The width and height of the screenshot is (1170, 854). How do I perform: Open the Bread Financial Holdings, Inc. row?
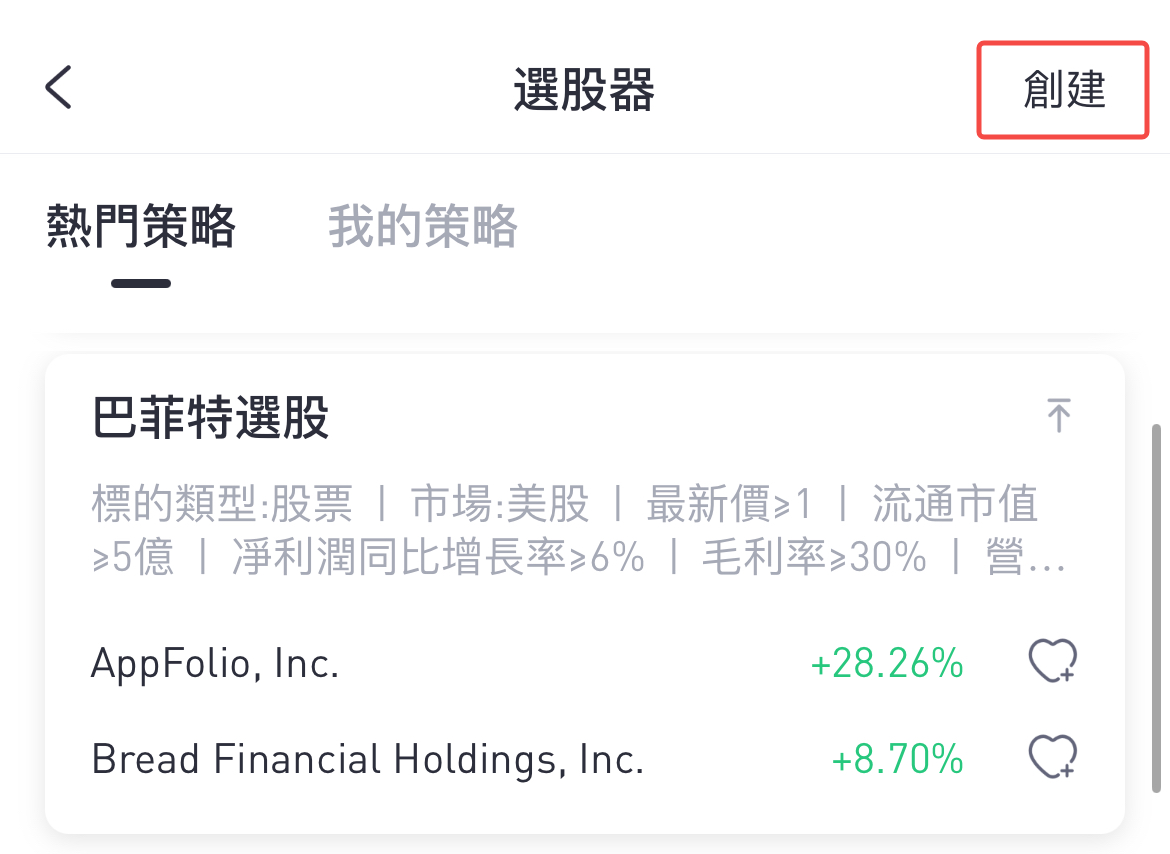(x=367, y=759)
